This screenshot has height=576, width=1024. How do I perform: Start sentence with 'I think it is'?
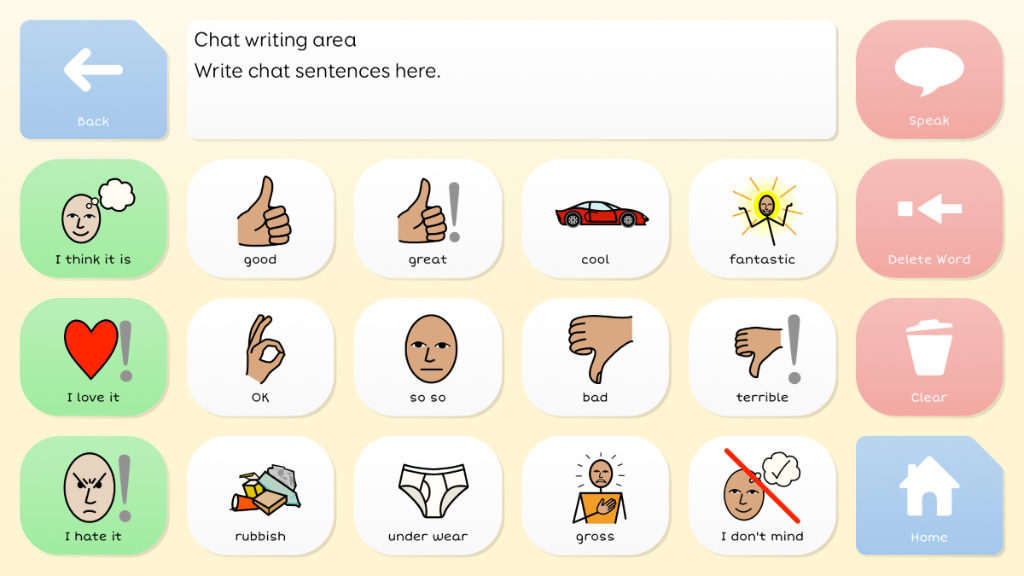pos(93,219)
